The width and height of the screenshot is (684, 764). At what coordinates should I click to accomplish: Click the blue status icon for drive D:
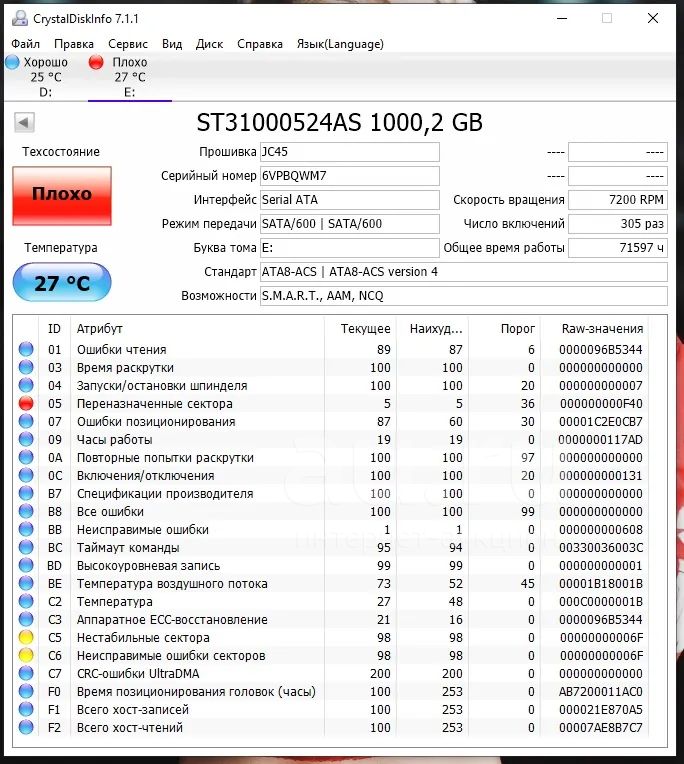12,62
